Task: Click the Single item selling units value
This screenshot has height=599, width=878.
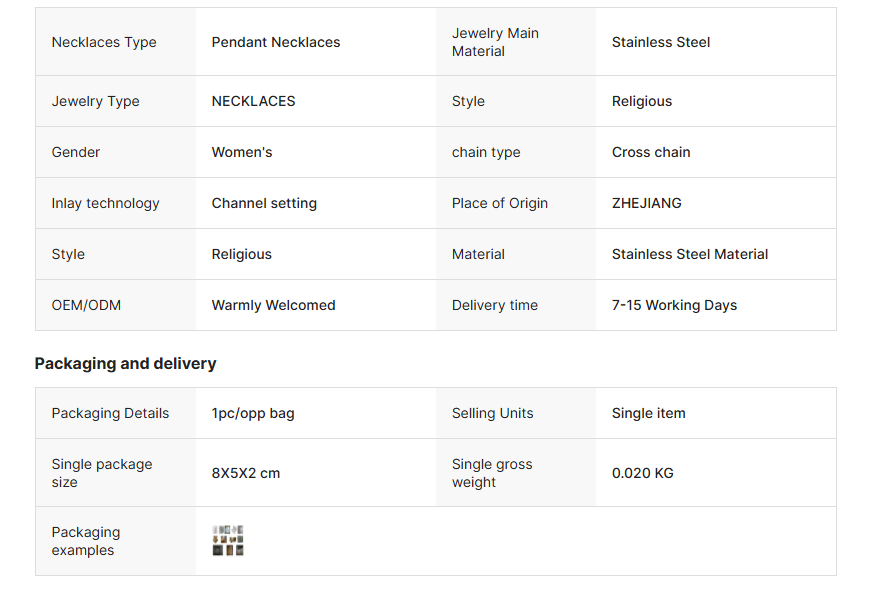Action: tap(649, 413)
